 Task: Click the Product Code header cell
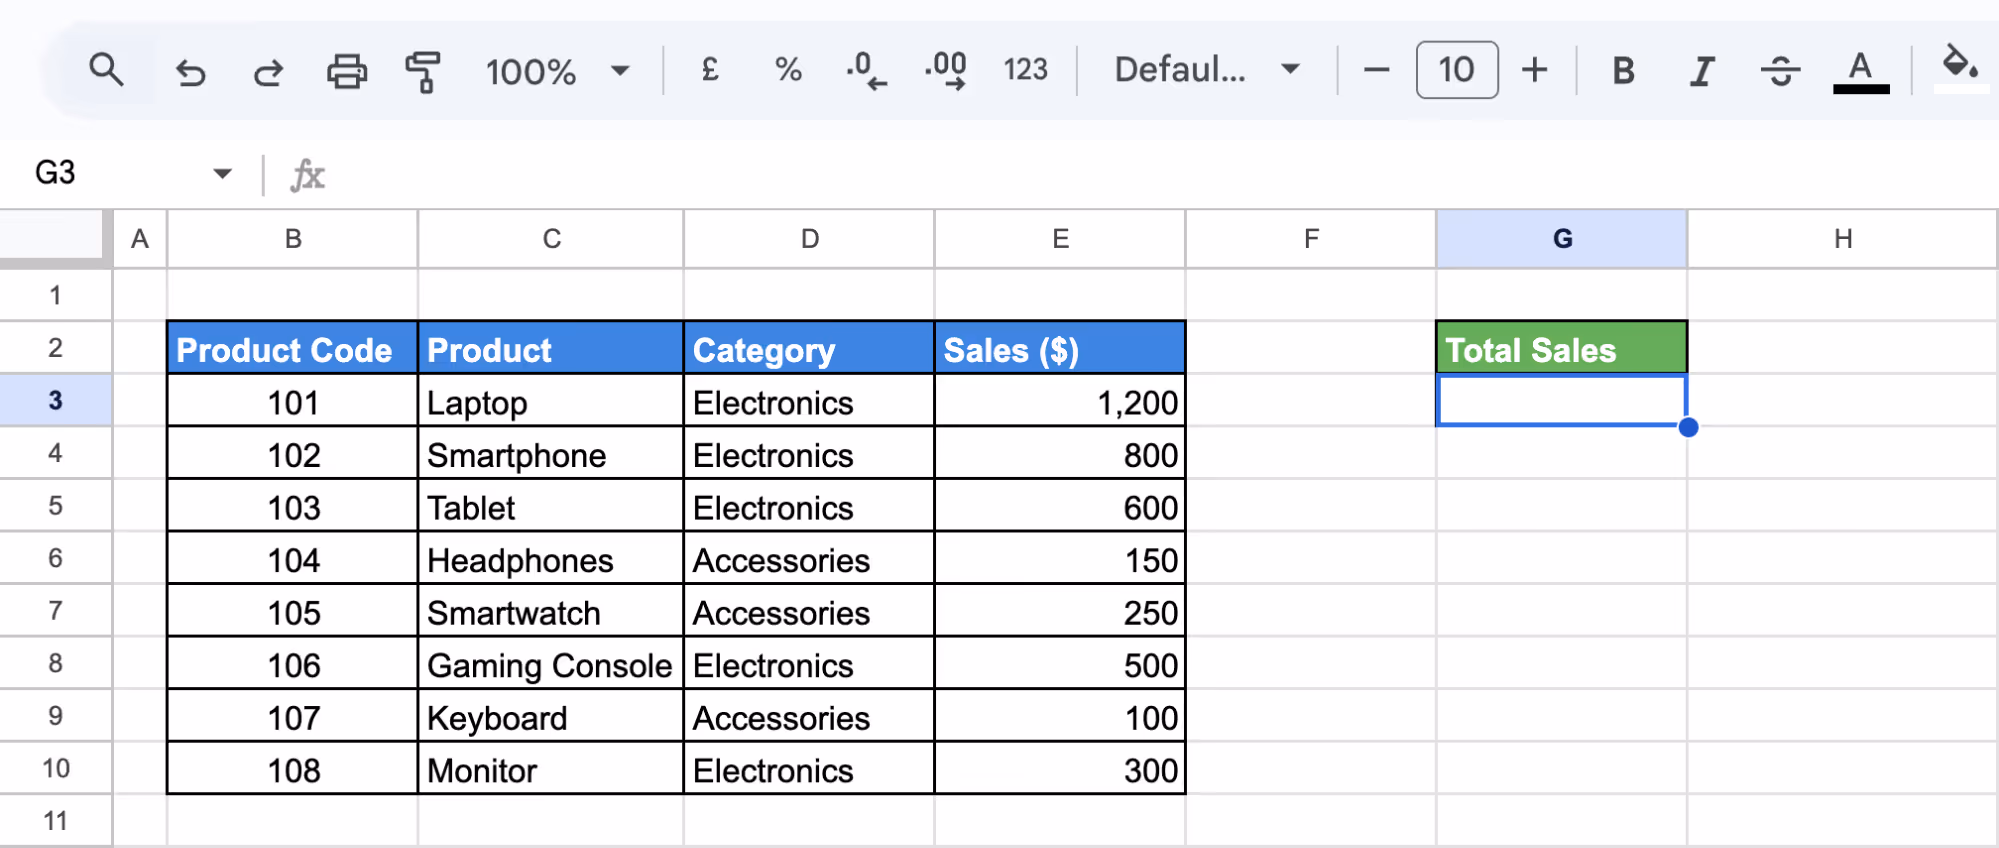(292, 348)
